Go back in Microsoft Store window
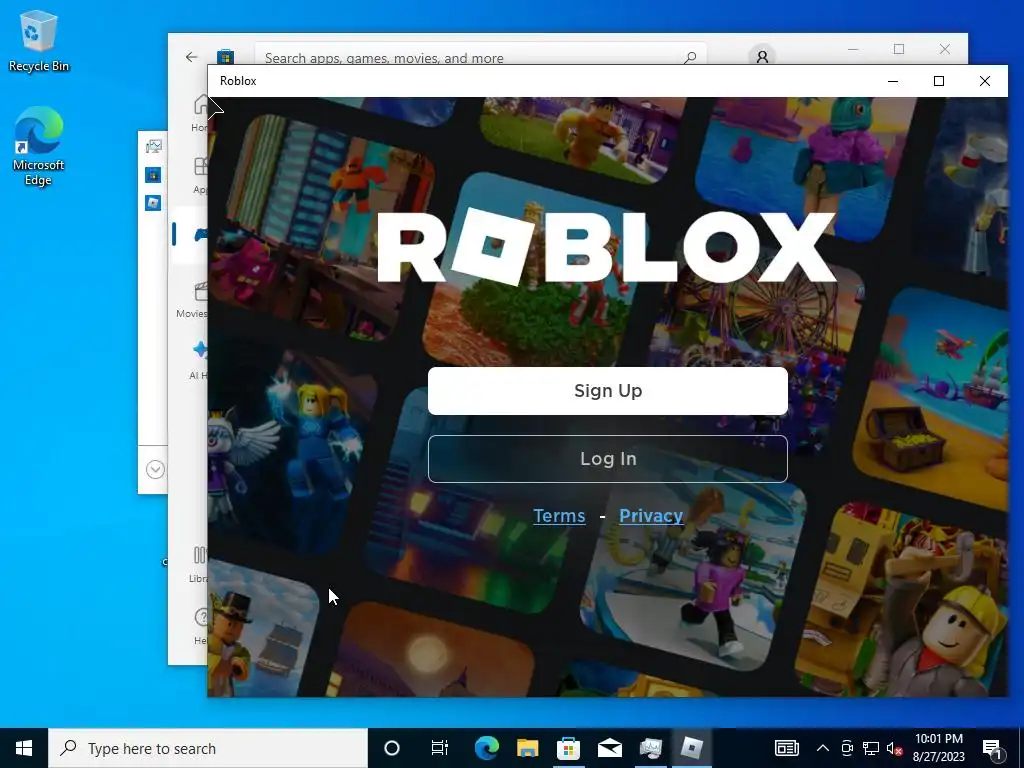Viewport: 1024px width, 768px height. pyautogui.click(x=191, y=57)
